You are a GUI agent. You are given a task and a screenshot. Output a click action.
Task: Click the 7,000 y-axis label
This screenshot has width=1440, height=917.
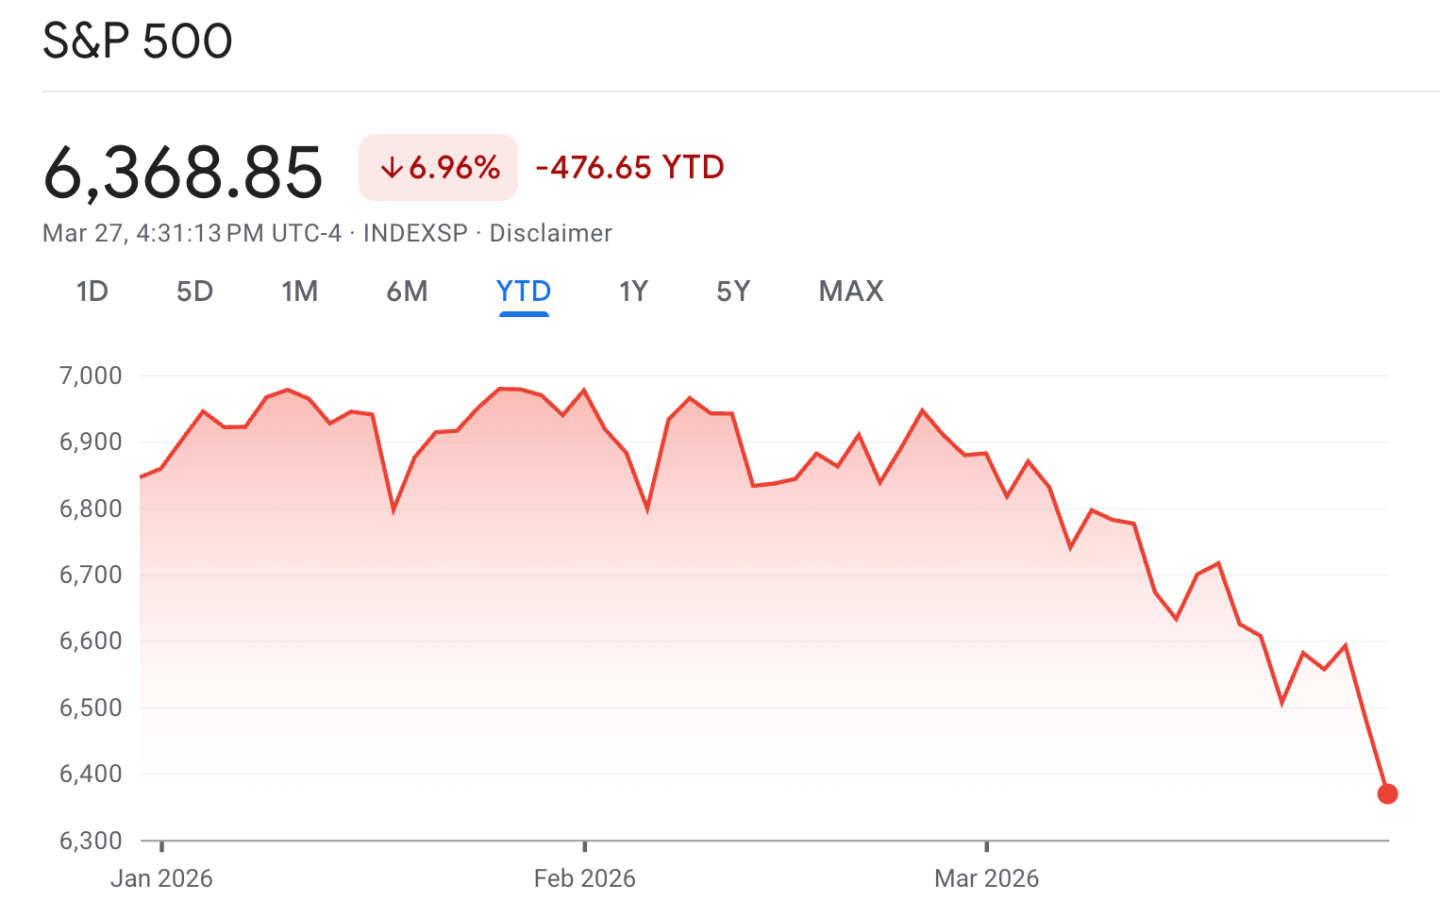click(x=91, y=376)
